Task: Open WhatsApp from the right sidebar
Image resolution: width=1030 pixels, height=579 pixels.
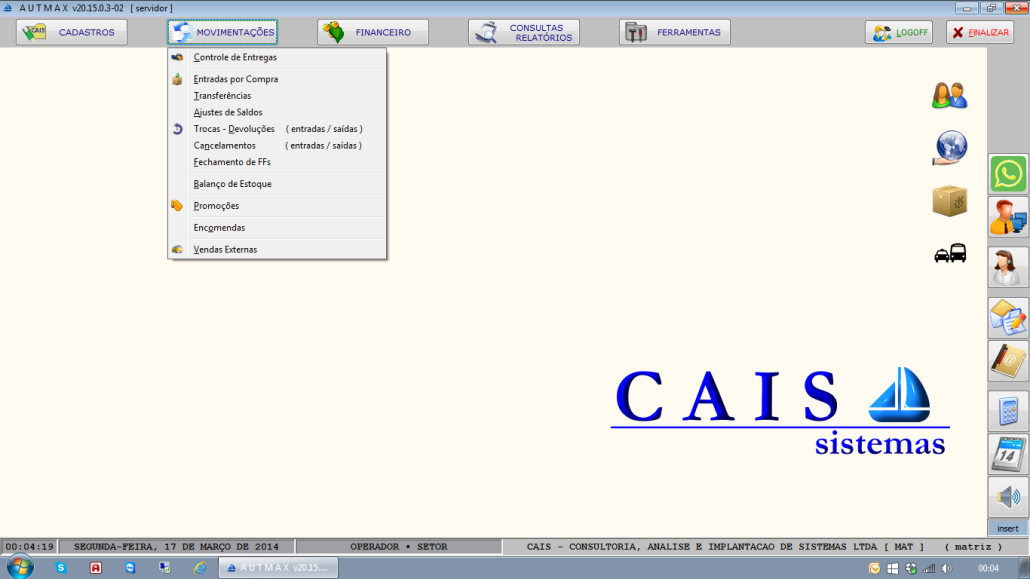Action: (1008, 174)
